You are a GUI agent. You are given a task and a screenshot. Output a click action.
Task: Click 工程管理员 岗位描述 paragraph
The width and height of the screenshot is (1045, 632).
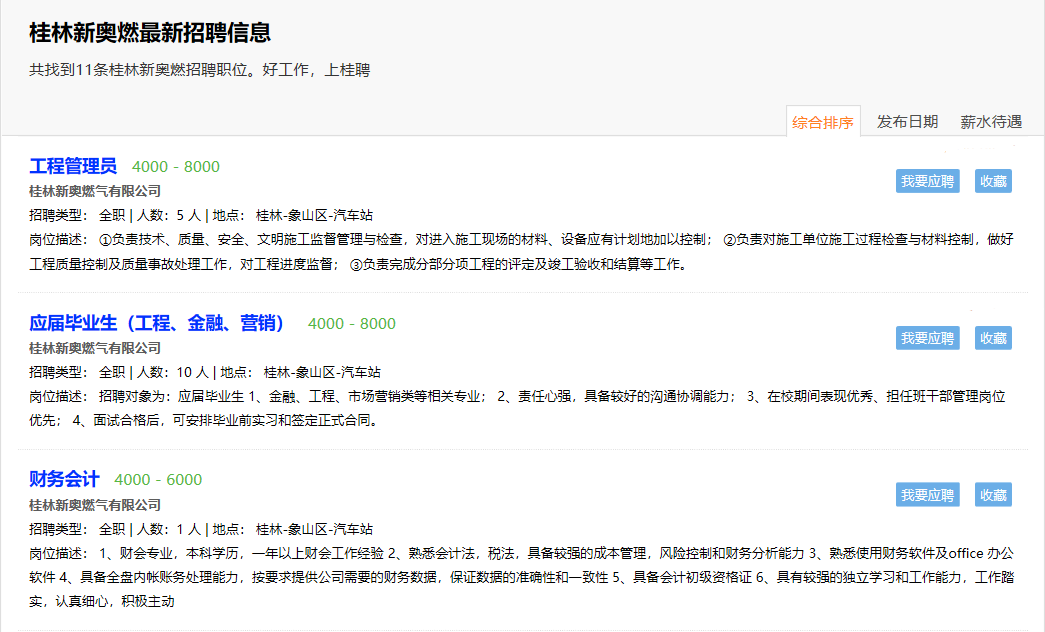click(x=521, y=252)
